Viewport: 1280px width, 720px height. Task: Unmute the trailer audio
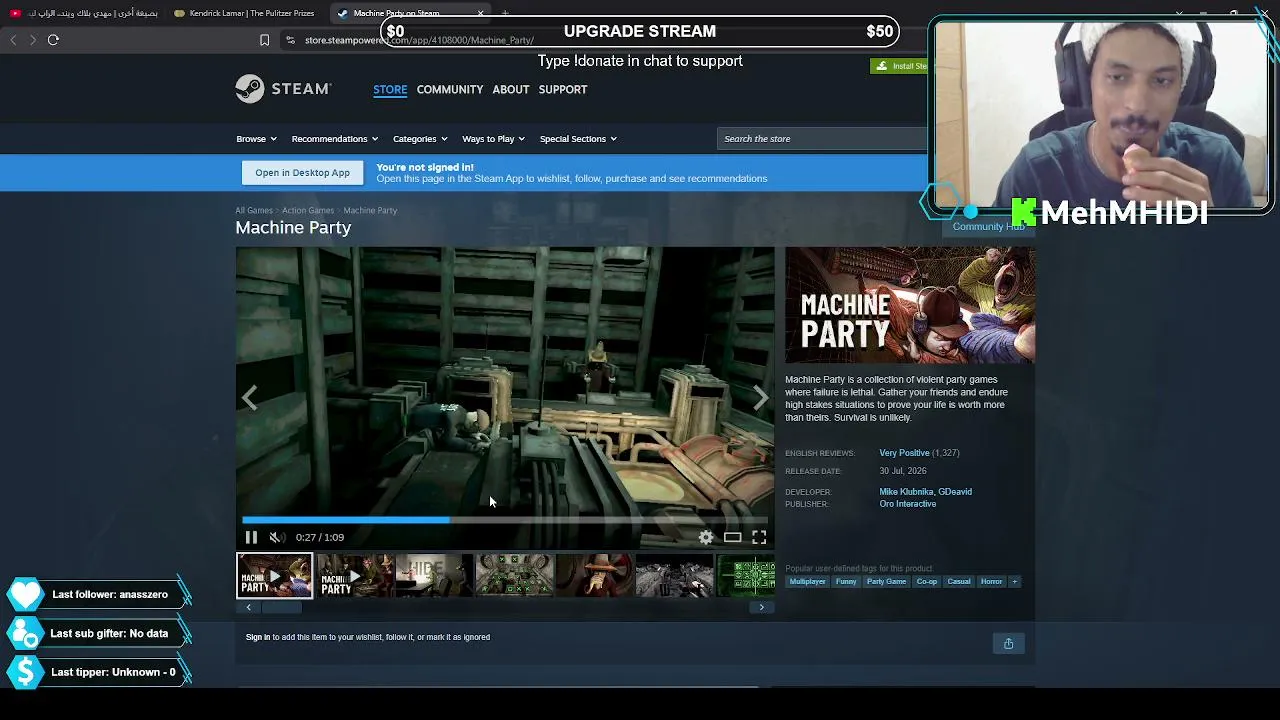pos(277,537)
